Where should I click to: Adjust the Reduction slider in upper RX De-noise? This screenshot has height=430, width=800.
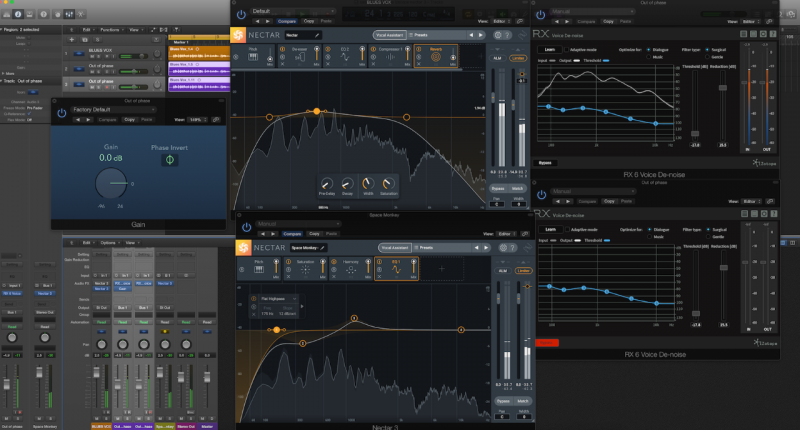pyautogui.click(x=723, y=88)
